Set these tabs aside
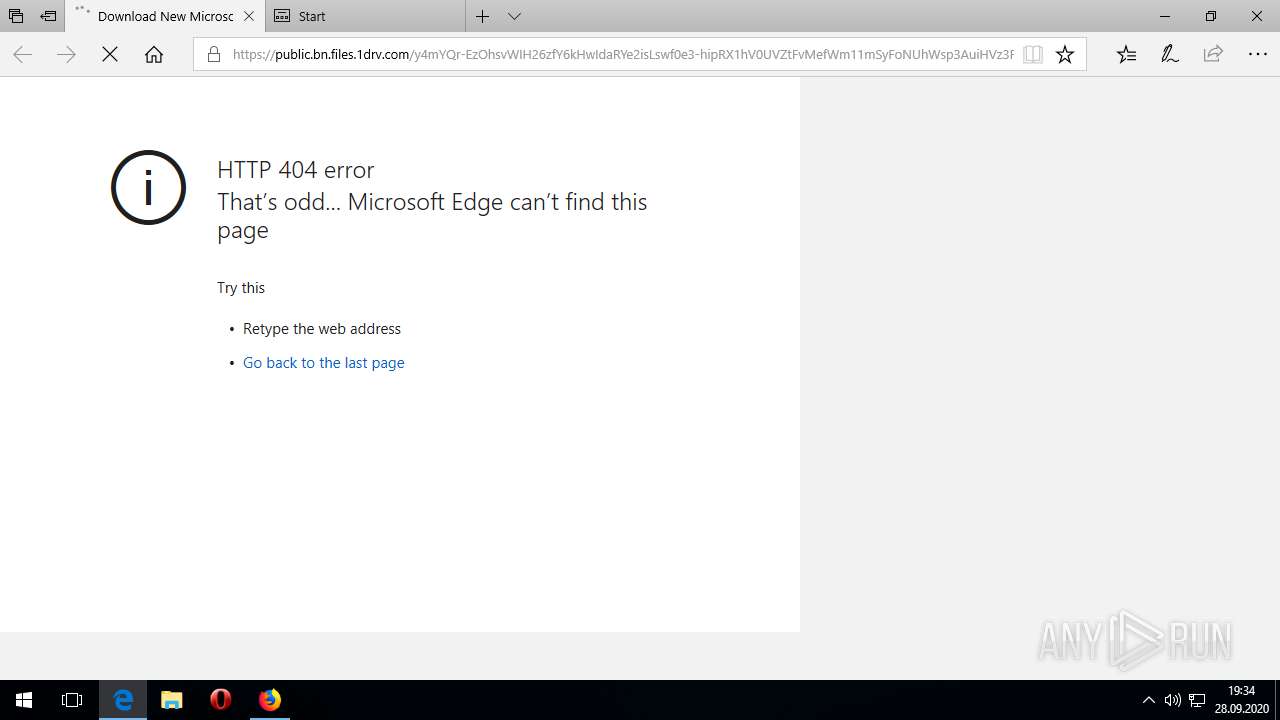This screenshot has height=720, width=1280. click(x=48, y=16)
